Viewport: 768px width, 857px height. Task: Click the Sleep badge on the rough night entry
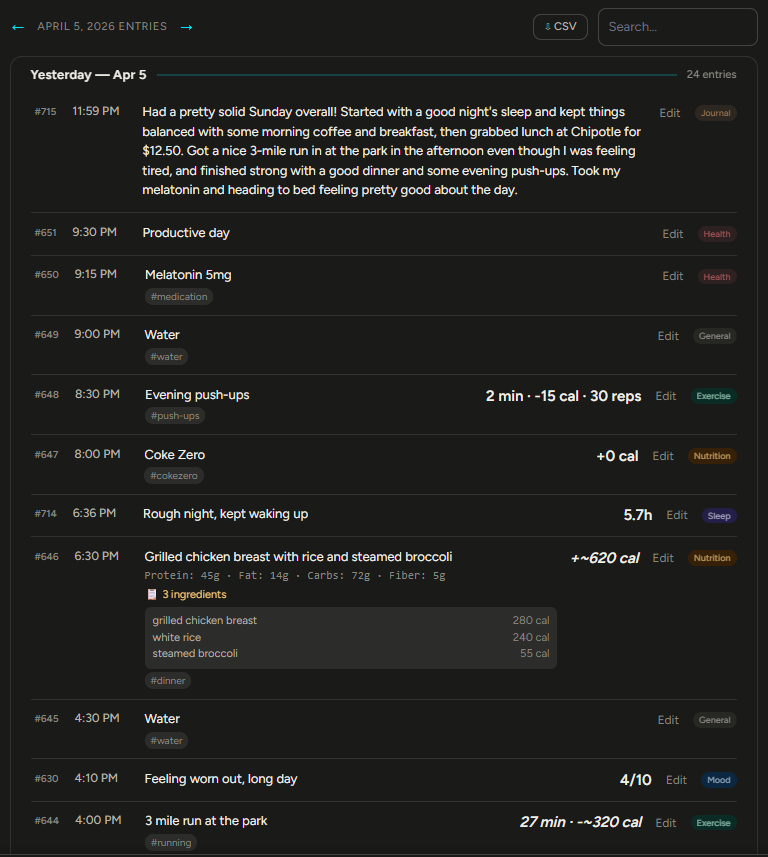718,515
